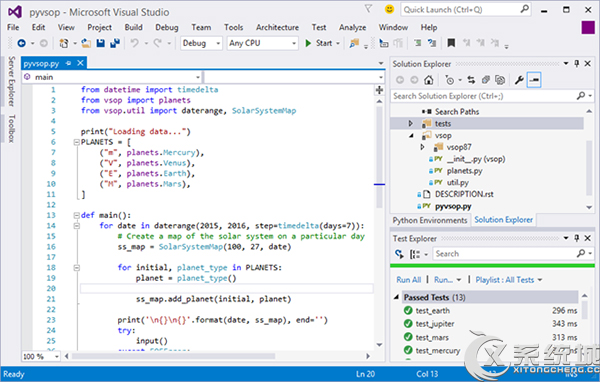Click the feedback smiley face icon
This screenshot has width=600, height=382.
tap(389, 9)
